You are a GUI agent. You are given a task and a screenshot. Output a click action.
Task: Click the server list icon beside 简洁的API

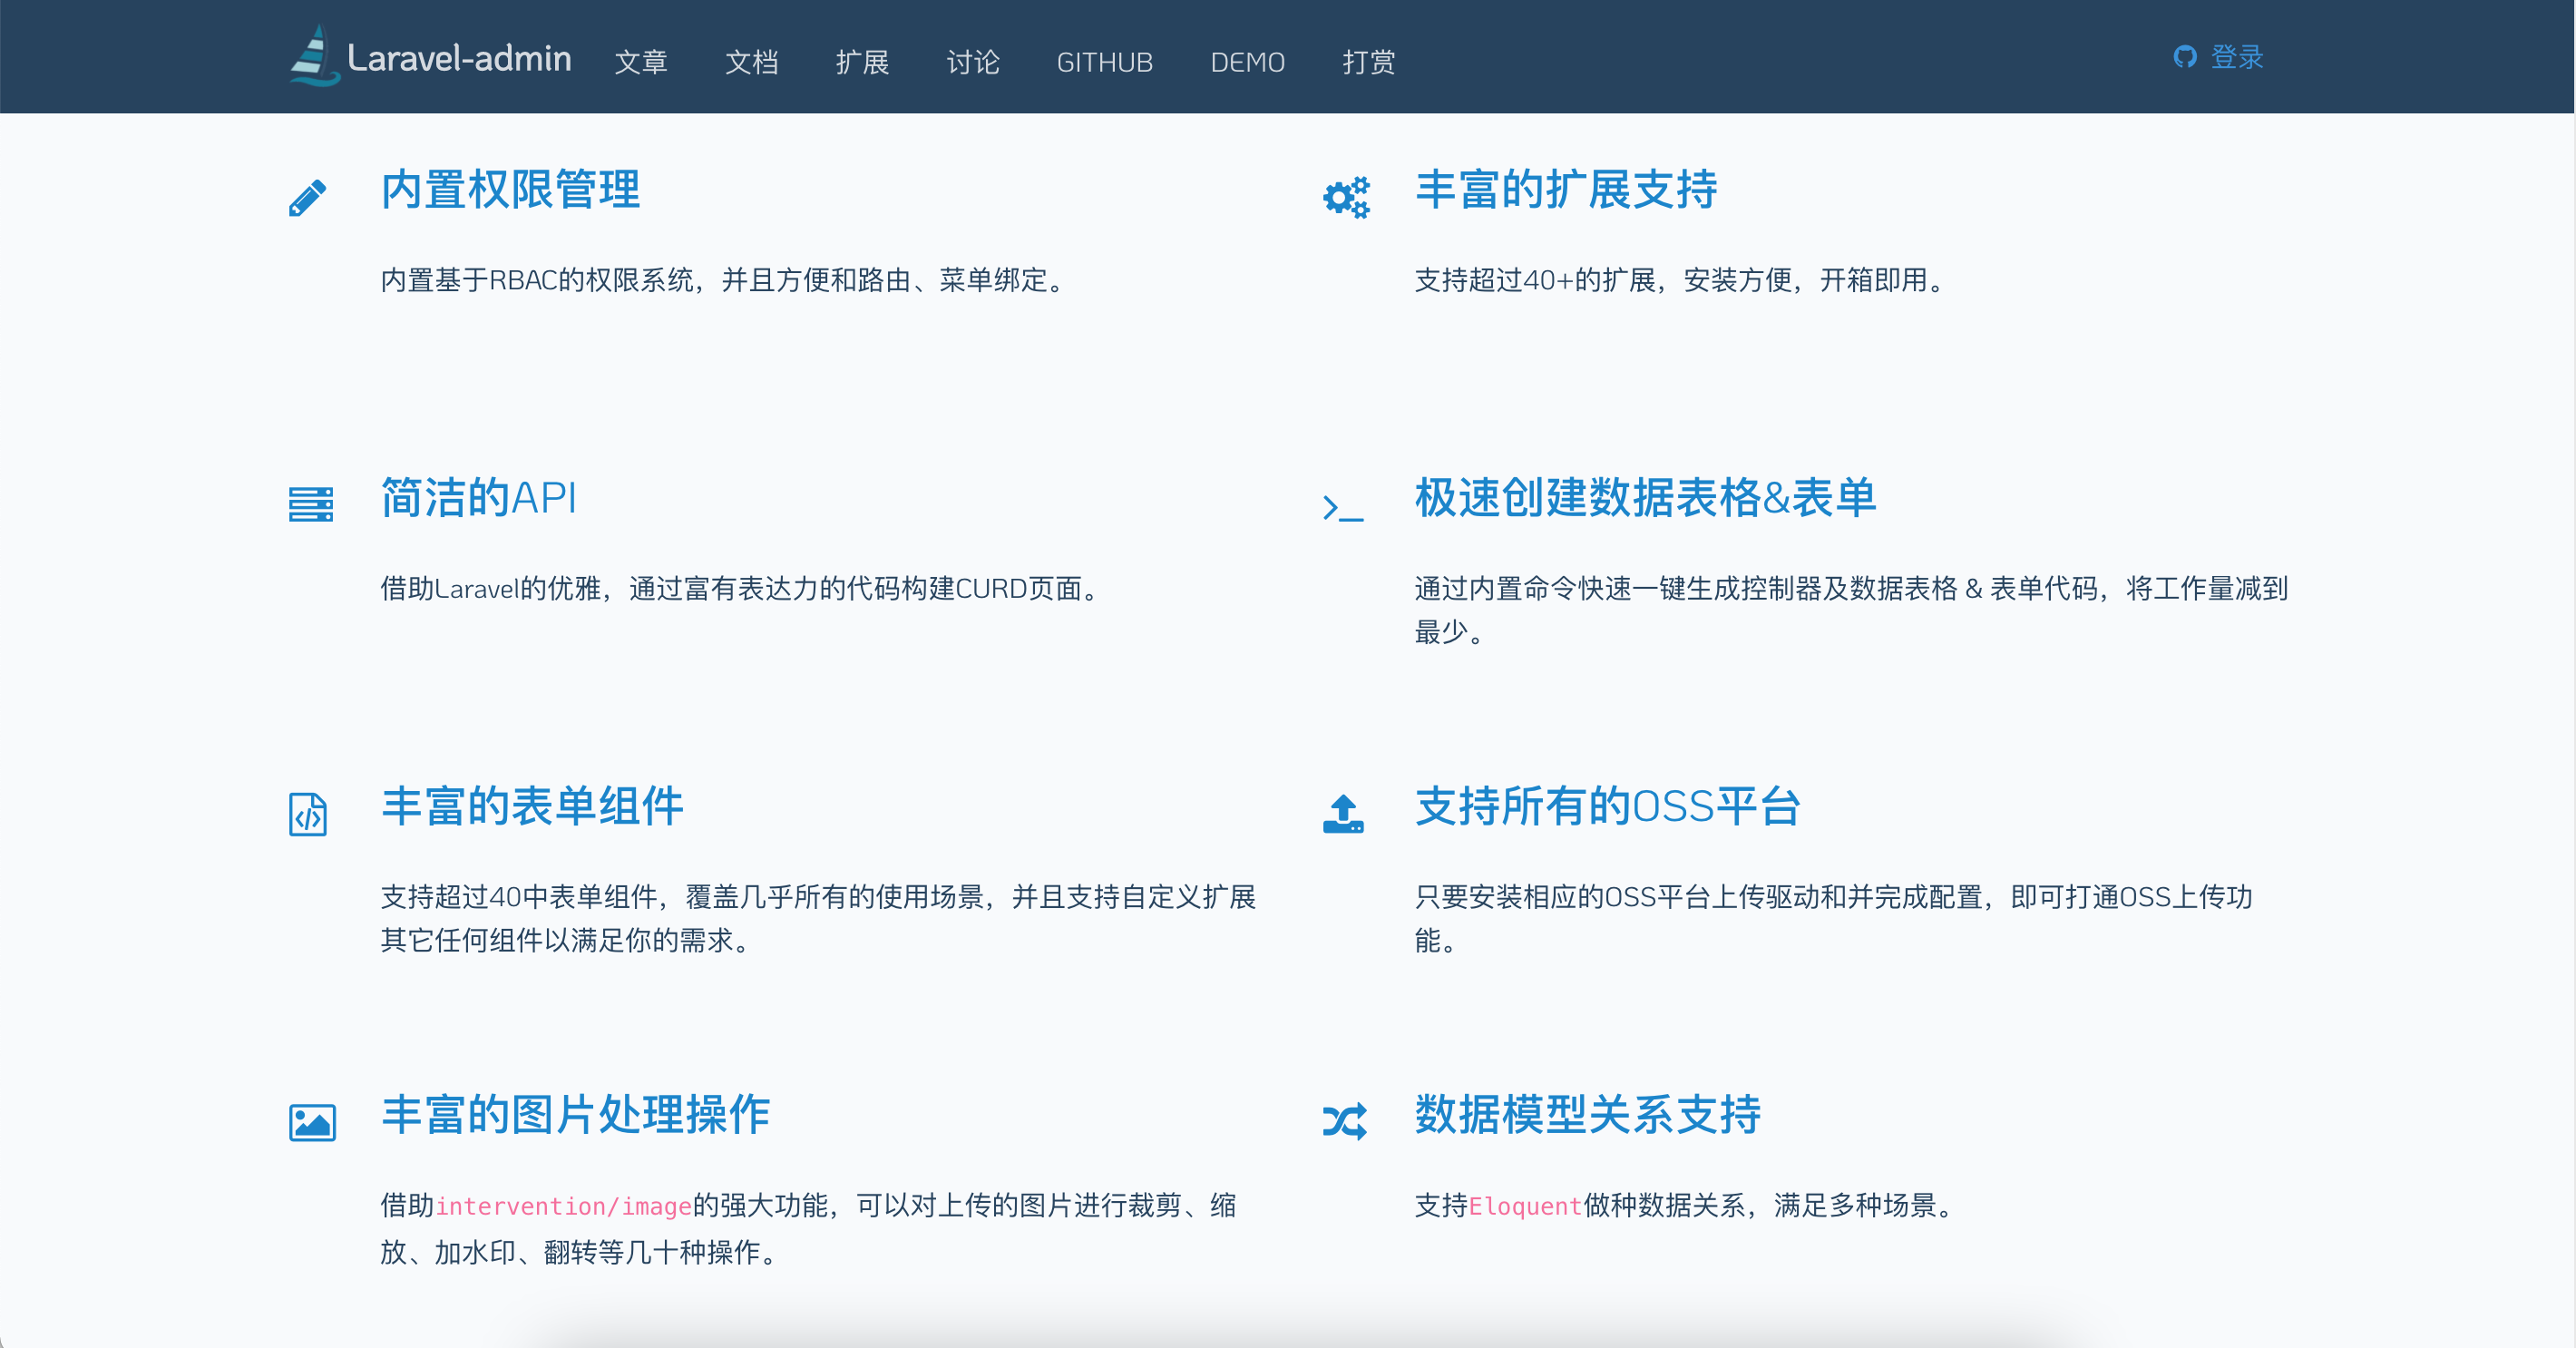pyautogui.click(x=311, y=504)
